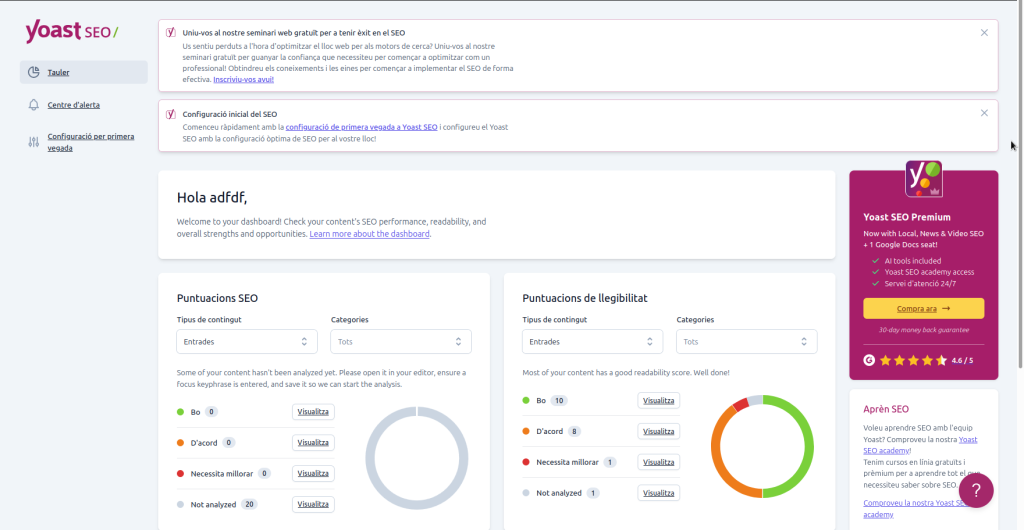The height and width of the screenshot is (530, 1024).
Task: Open Learn more about the dashboard link
Action: coord(369,234)
